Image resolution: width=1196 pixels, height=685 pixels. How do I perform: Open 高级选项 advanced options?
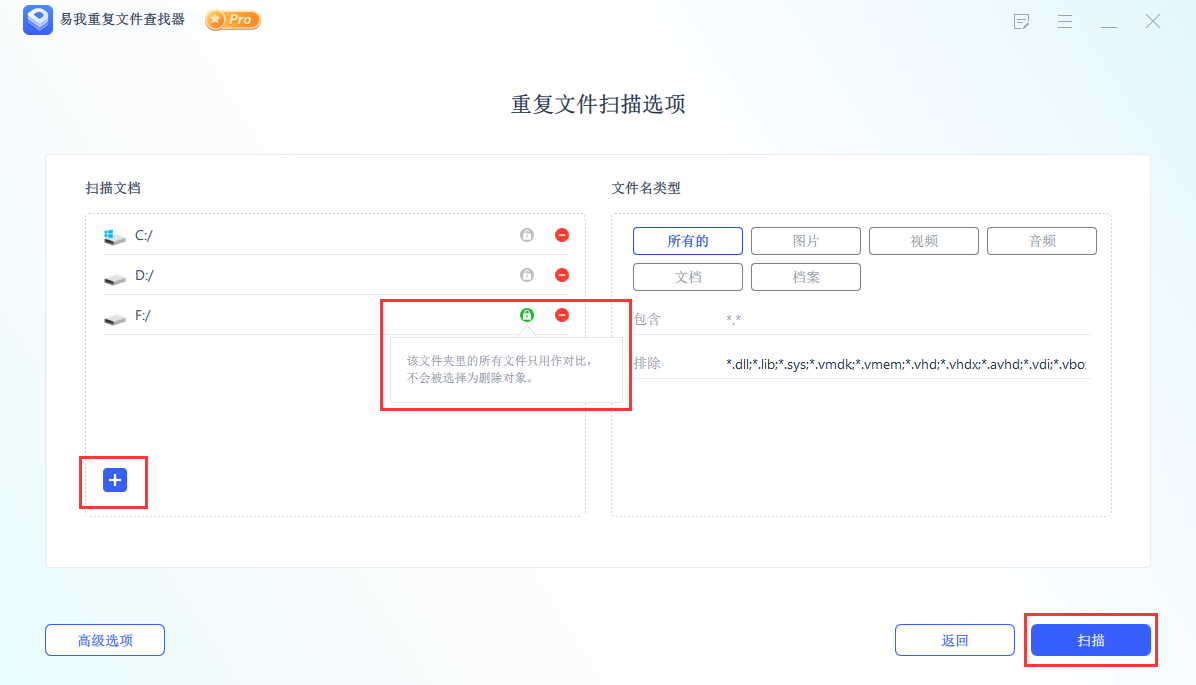point(104,640)
